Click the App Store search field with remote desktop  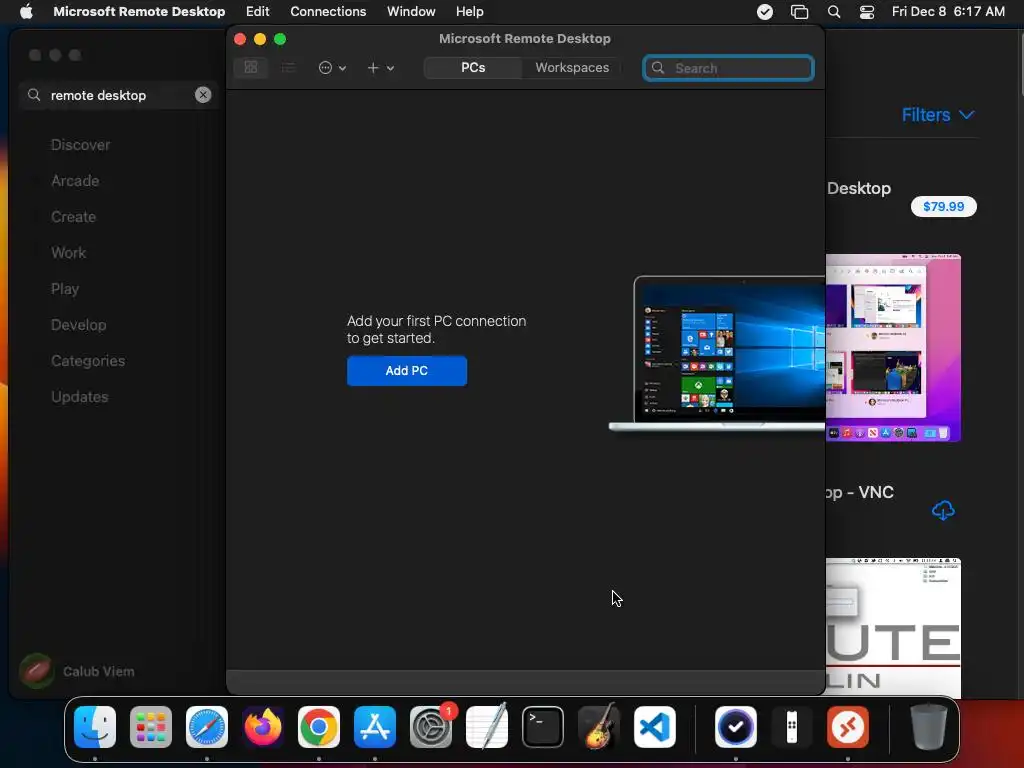click(x=118, y=95)
